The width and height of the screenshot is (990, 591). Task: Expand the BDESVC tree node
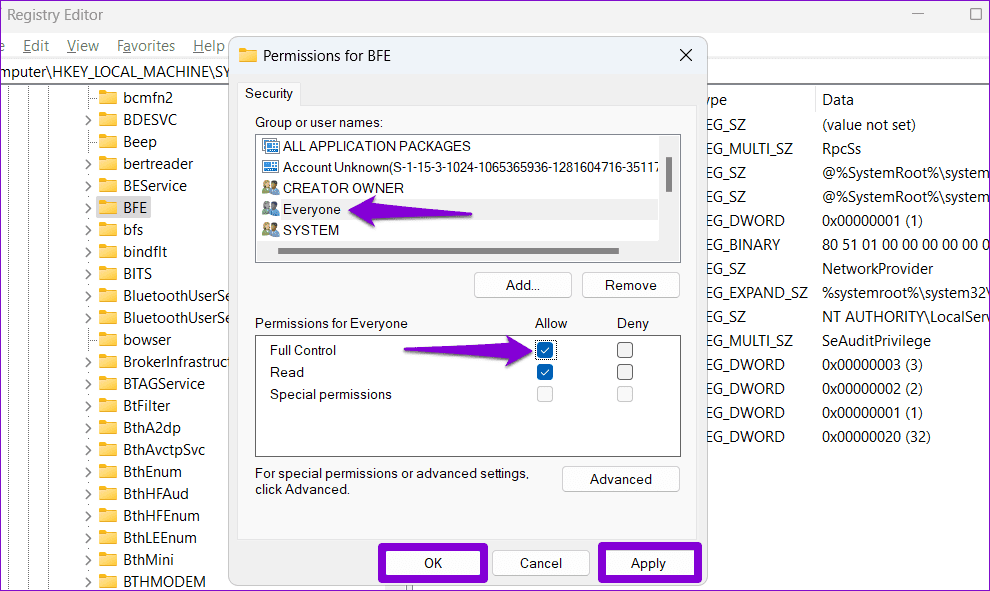tap(88, 120)
